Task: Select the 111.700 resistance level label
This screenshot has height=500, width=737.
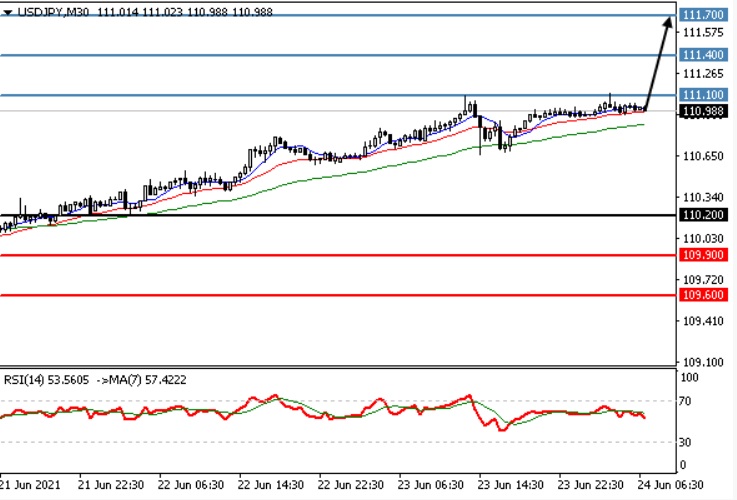Action: pyautogui.click(x=702, y=15)
